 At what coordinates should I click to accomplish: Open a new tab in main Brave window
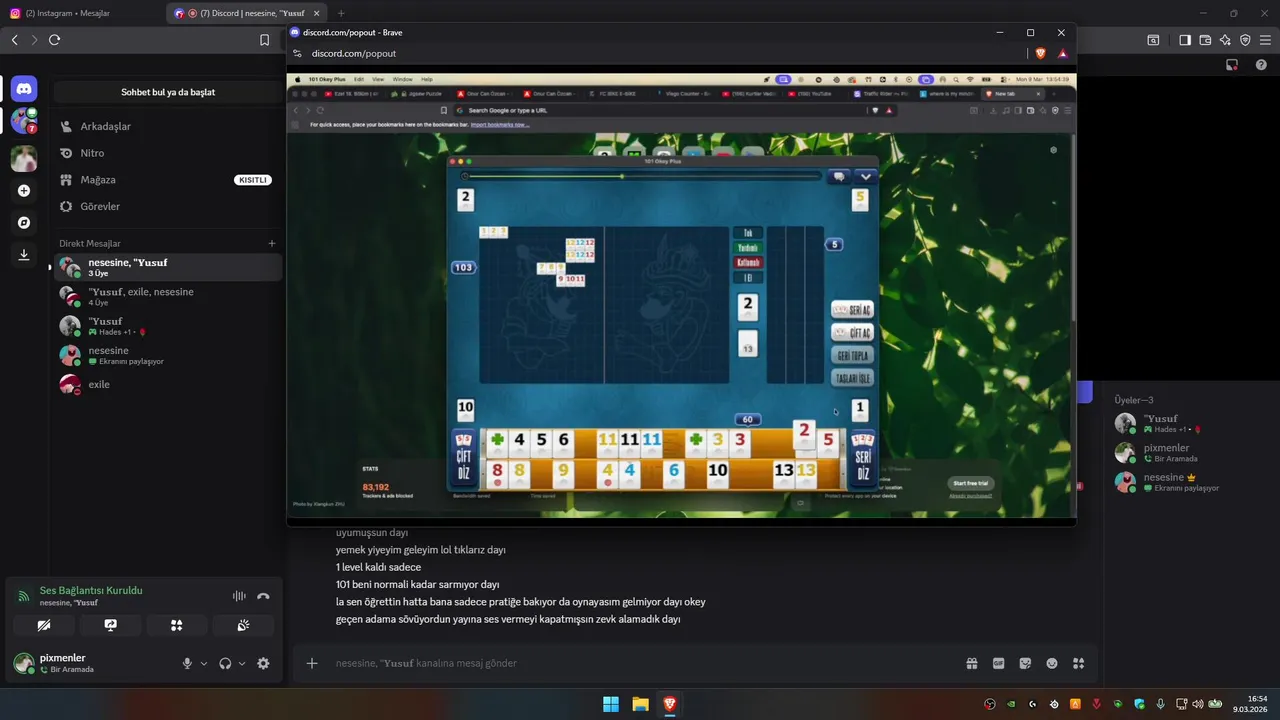pos(341,13)
